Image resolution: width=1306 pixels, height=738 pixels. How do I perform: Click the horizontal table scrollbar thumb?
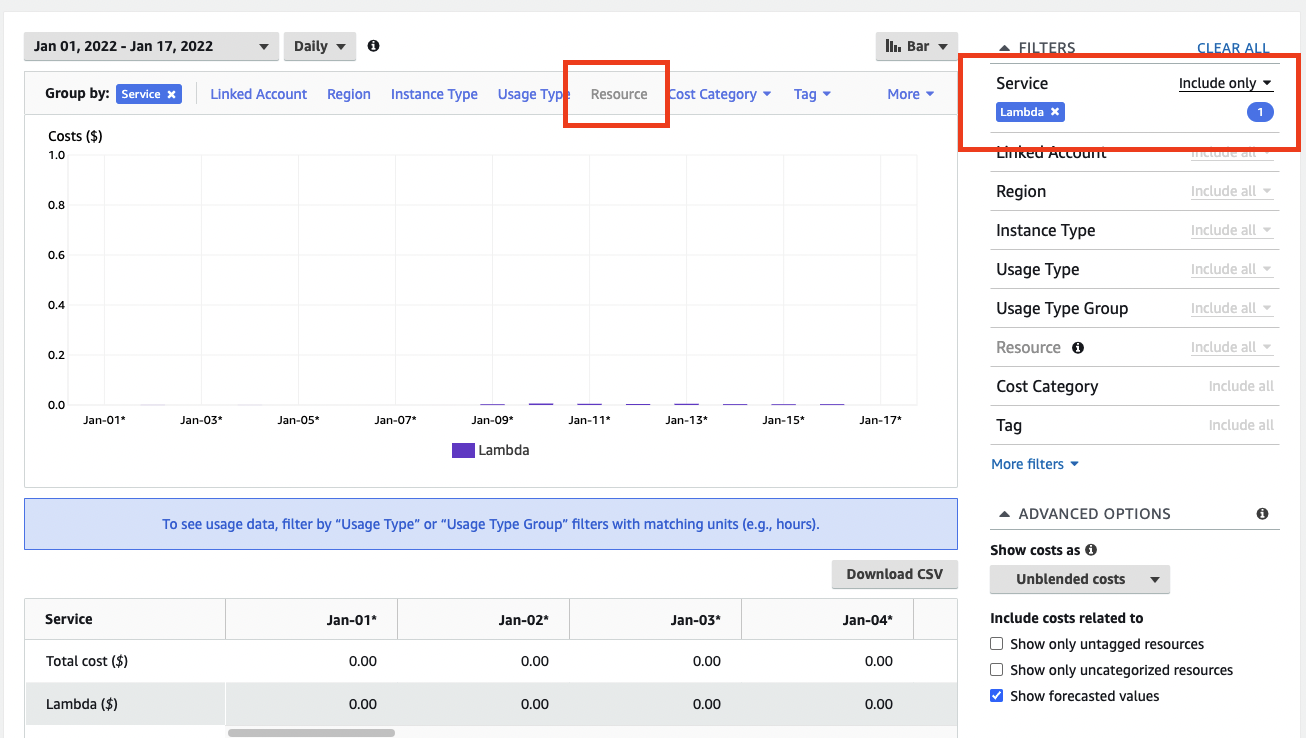click(x=311, y=733)
